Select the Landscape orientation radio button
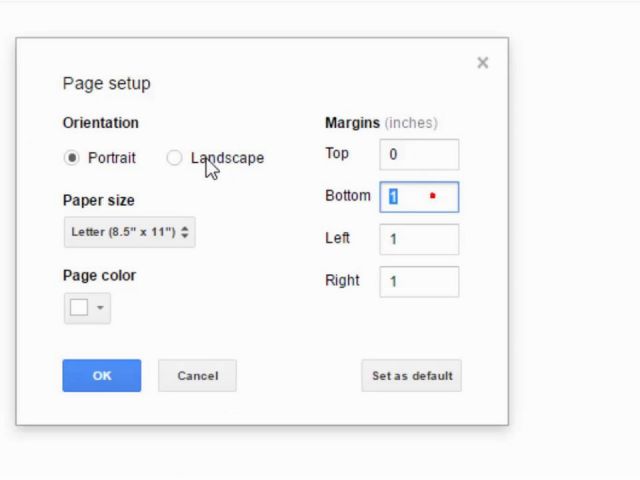 click(x=174, y=158)
